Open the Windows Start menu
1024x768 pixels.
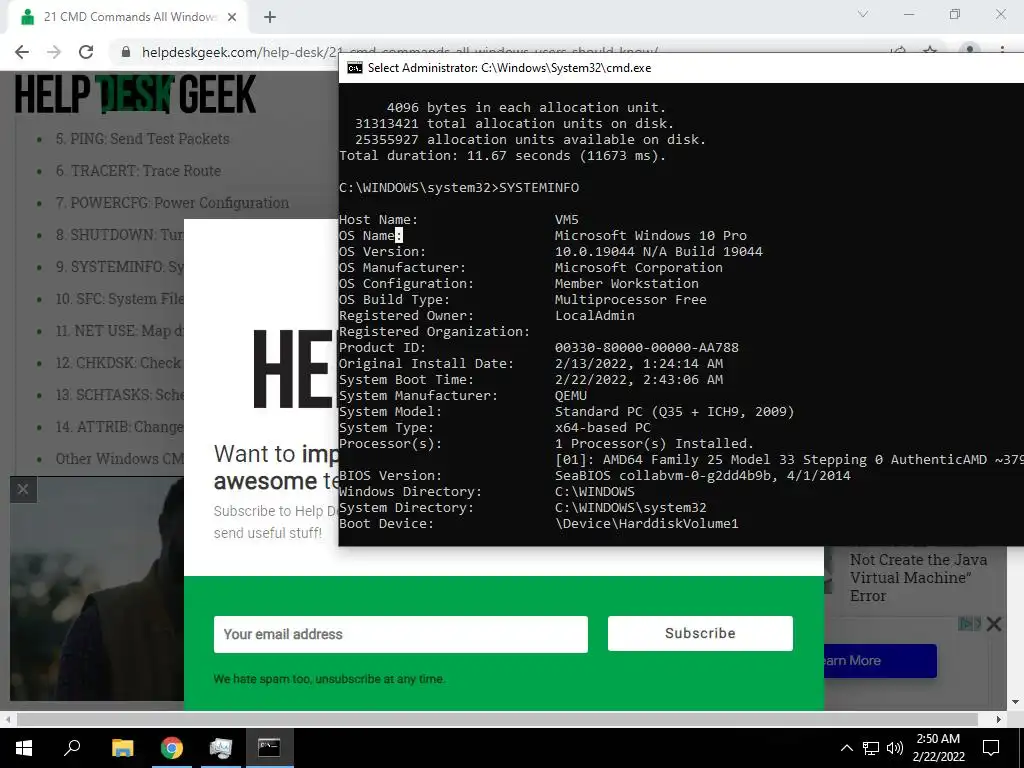click(x=24, y=748)
